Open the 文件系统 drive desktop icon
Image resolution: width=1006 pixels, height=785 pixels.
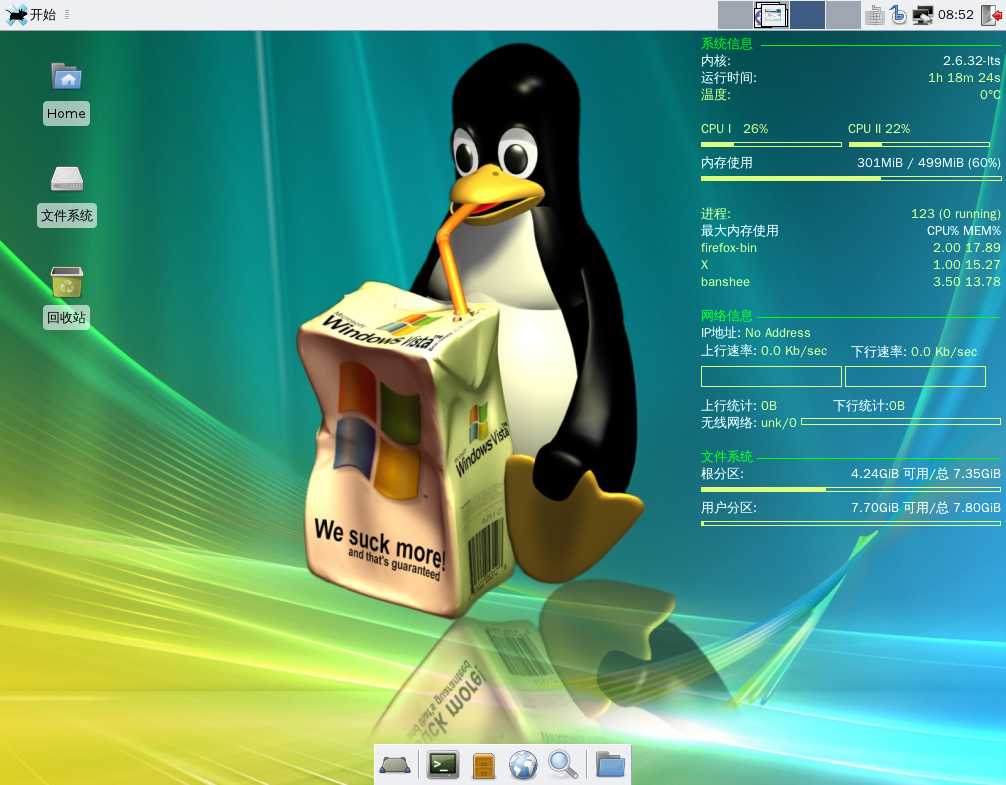coord(67,195)
